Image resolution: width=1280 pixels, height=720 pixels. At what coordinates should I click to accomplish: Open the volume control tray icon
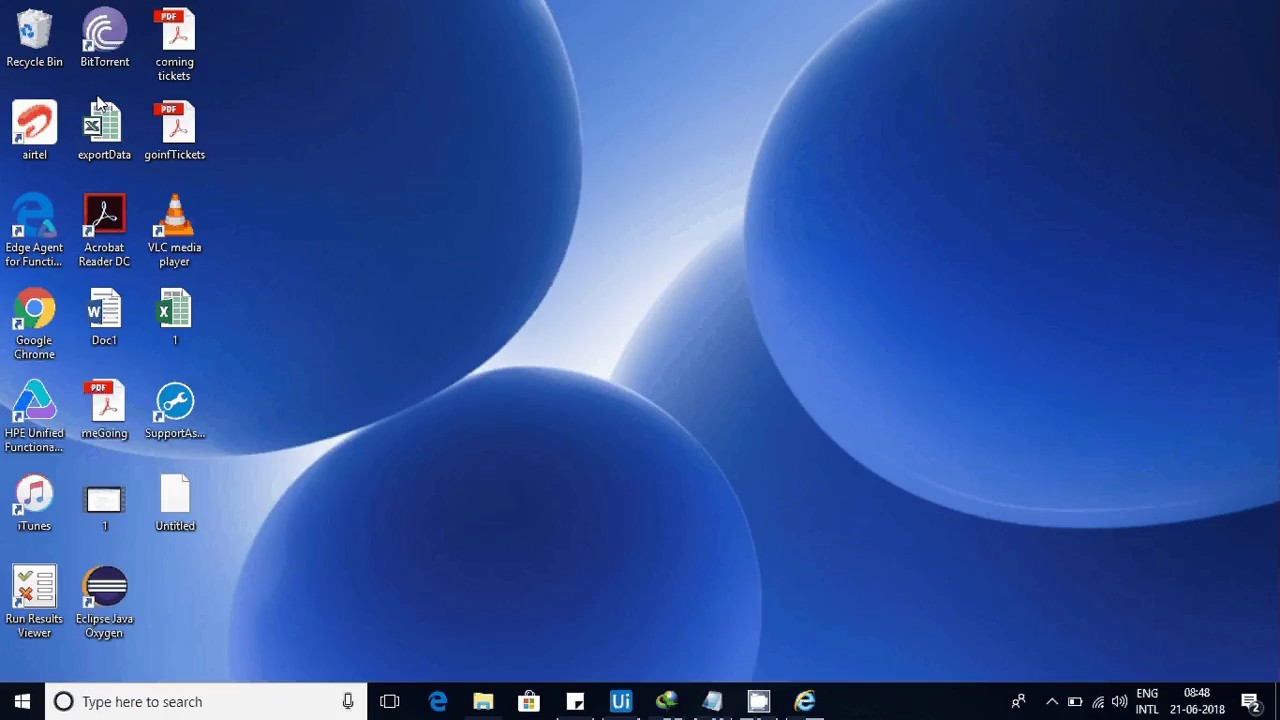(1119, 701)
